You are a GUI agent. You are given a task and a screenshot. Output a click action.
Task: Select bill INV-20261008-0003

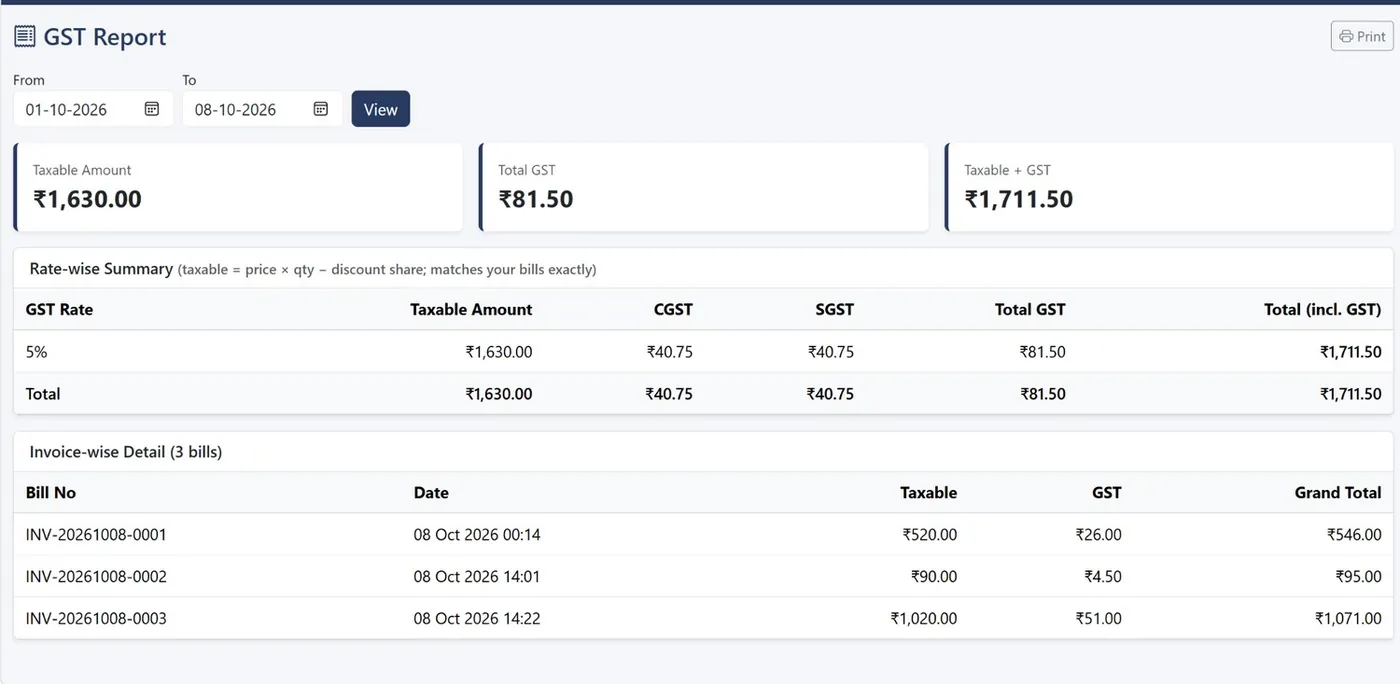pos(96,619)
